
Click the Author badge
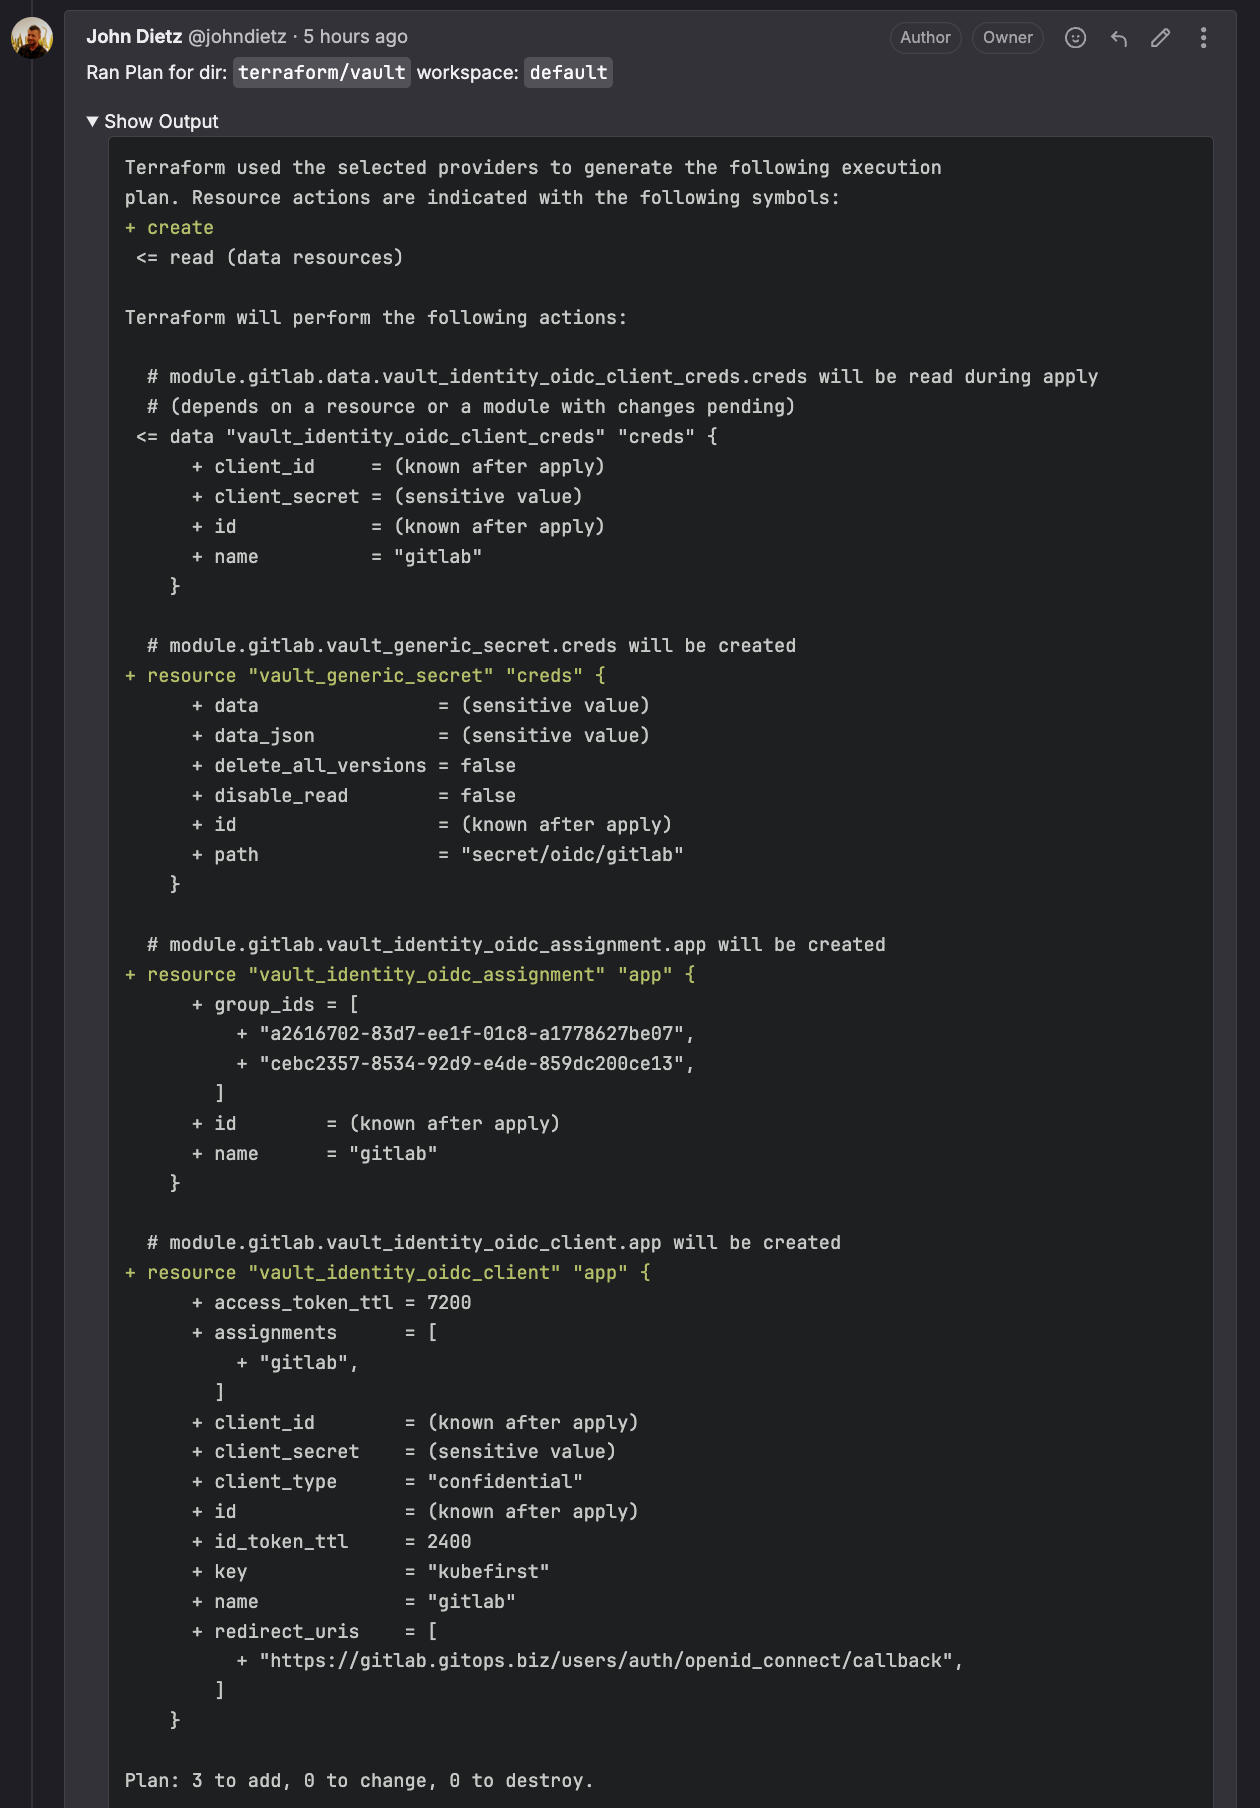click(925, 38)
